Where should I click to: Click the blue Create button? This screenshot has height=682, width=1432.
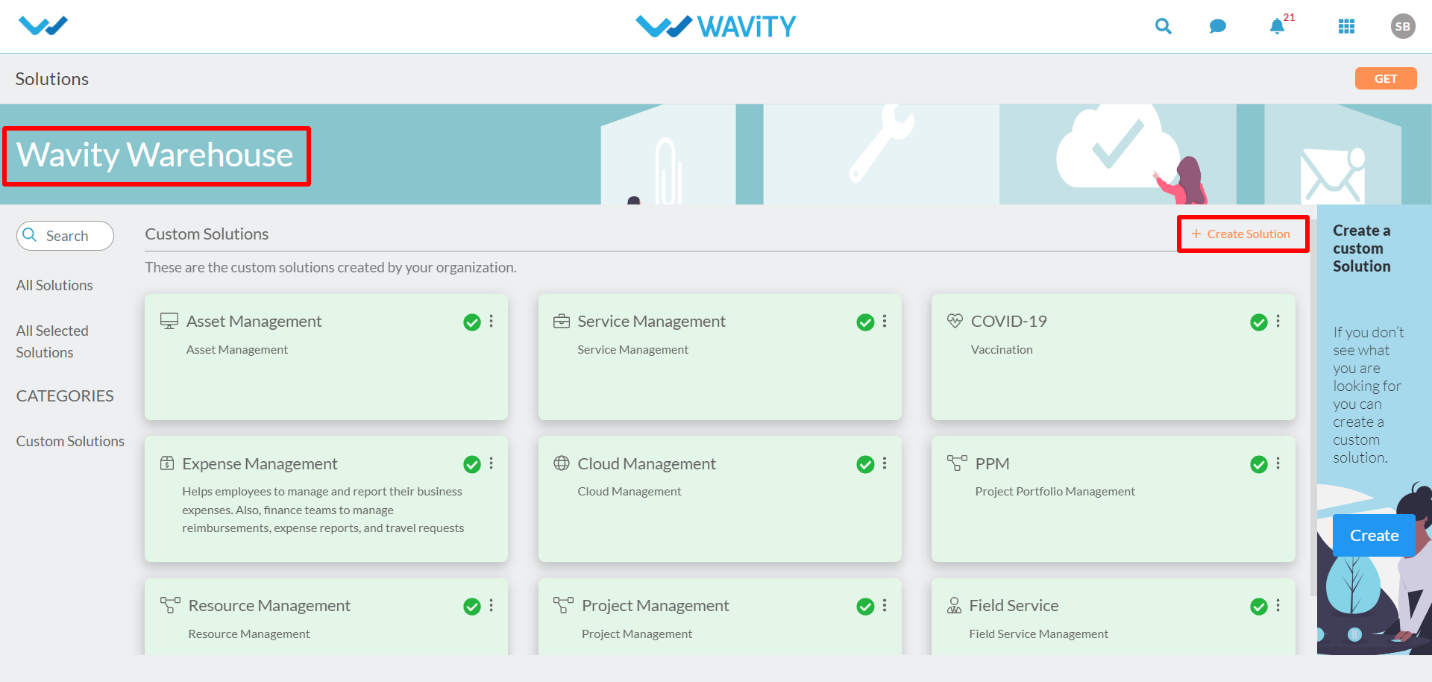1374,535
